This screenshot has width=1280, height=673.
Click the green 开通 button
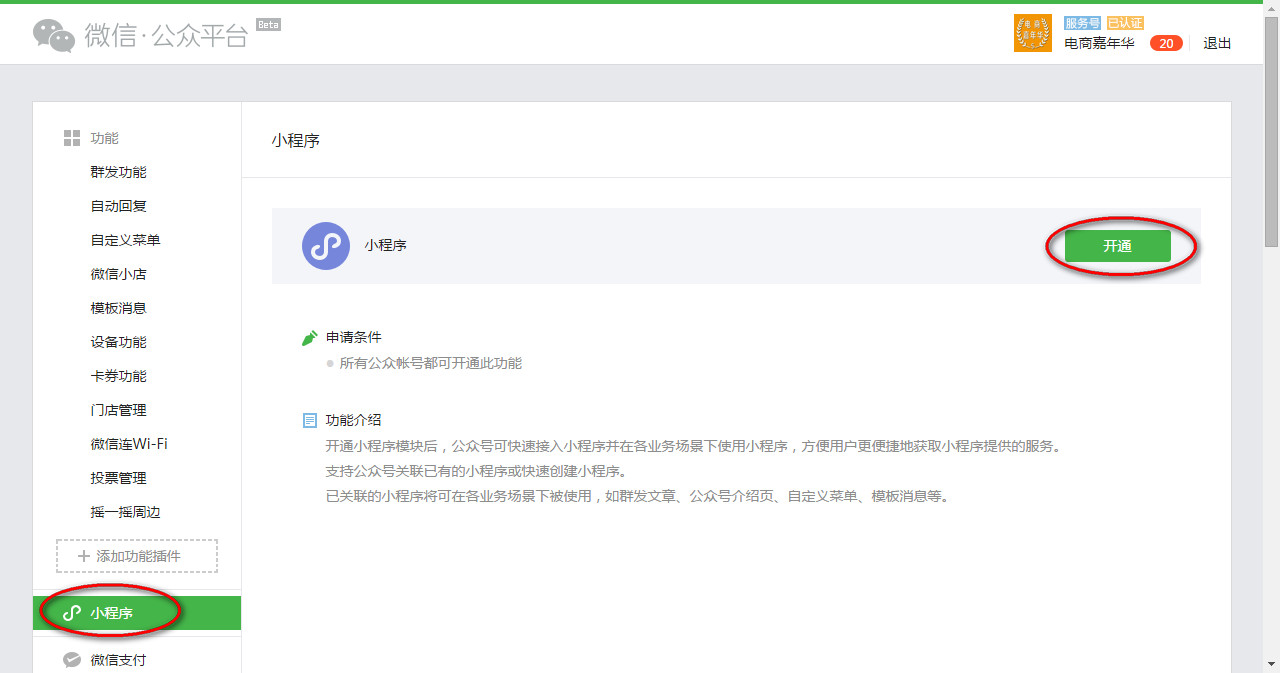[1117, 246]
